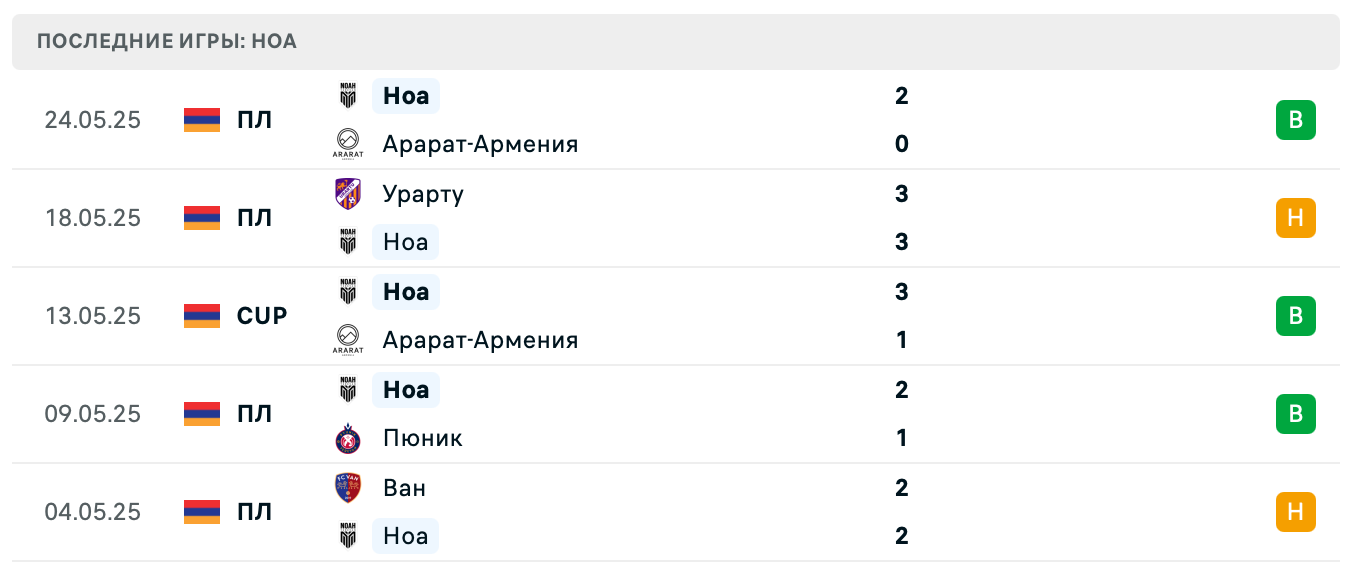Click the CUP competition label
The image size is (1352, 576).
point(260,315)
